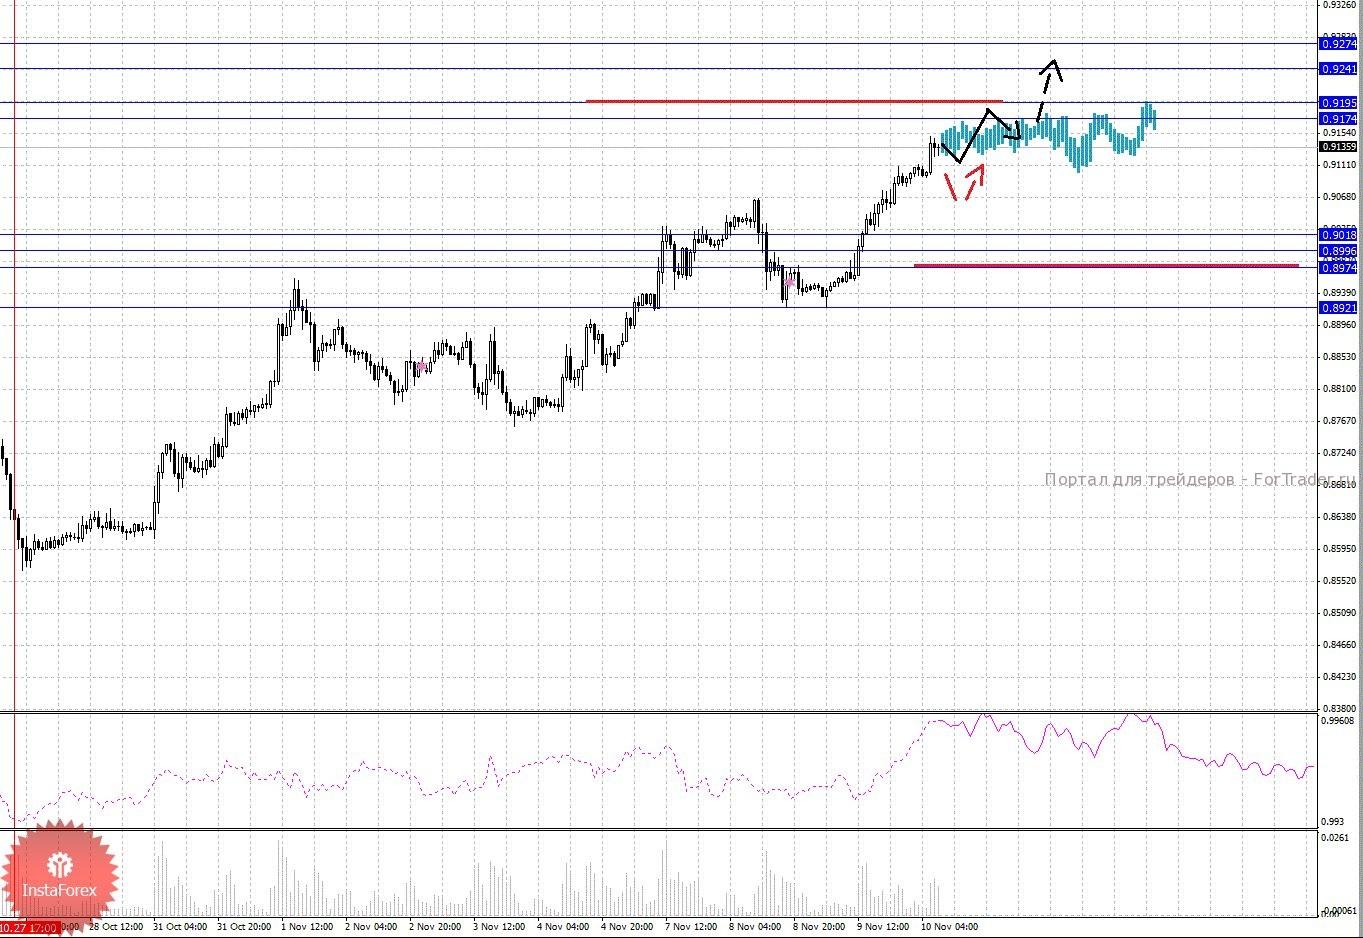1363x938 pixels.
Task: Select the red vertical line at the left edge
Action: 14,400
